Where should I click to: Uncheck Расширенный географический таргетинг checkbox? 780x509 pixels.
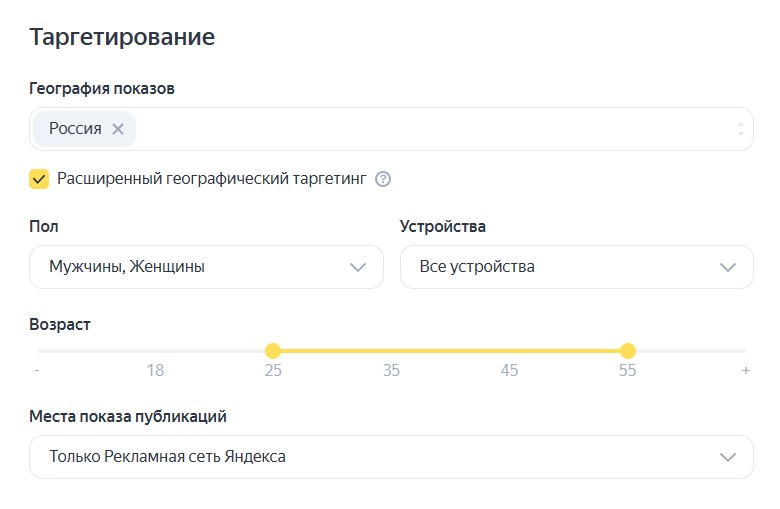click(39, 179)
